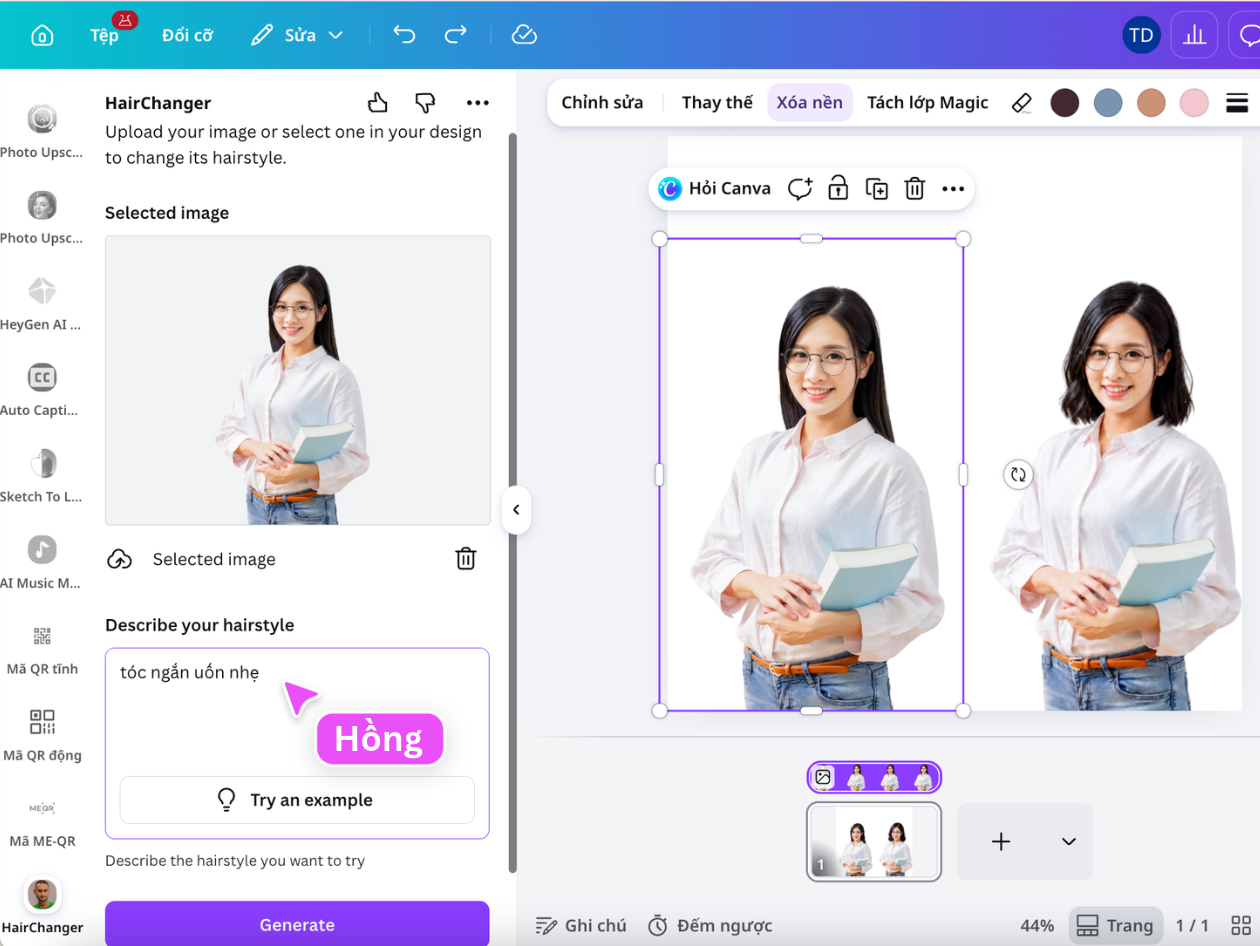Open the Auto Captions app

pyautogui.click(x=41, y=389)
